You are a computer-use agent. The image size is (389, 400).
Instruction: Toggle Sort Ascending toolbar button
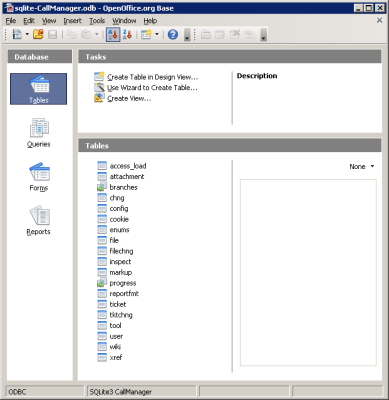click(113, 34)
